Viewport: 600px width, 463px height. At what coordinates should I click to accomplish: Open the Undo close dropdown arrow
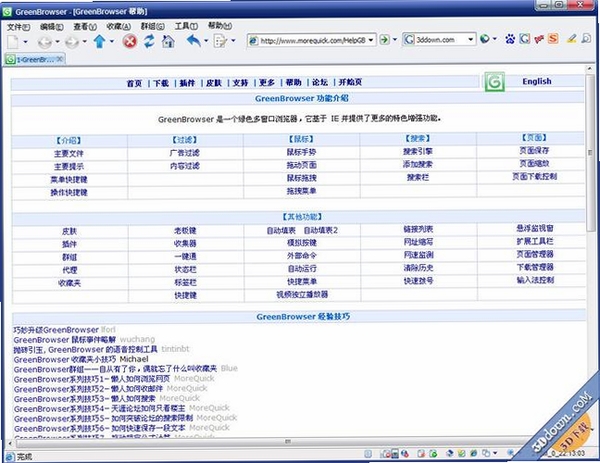206,40
